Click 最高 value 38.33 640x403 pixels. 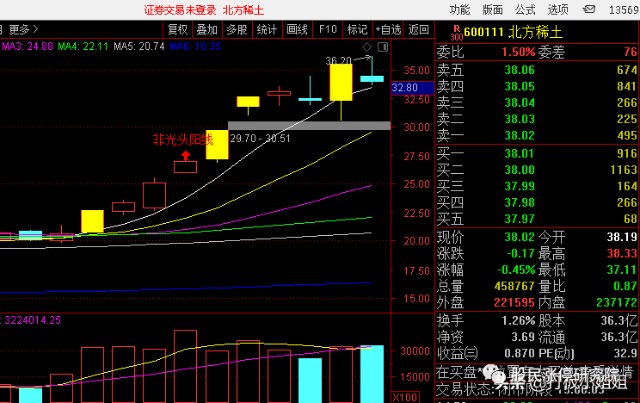[x=622, y=254]
